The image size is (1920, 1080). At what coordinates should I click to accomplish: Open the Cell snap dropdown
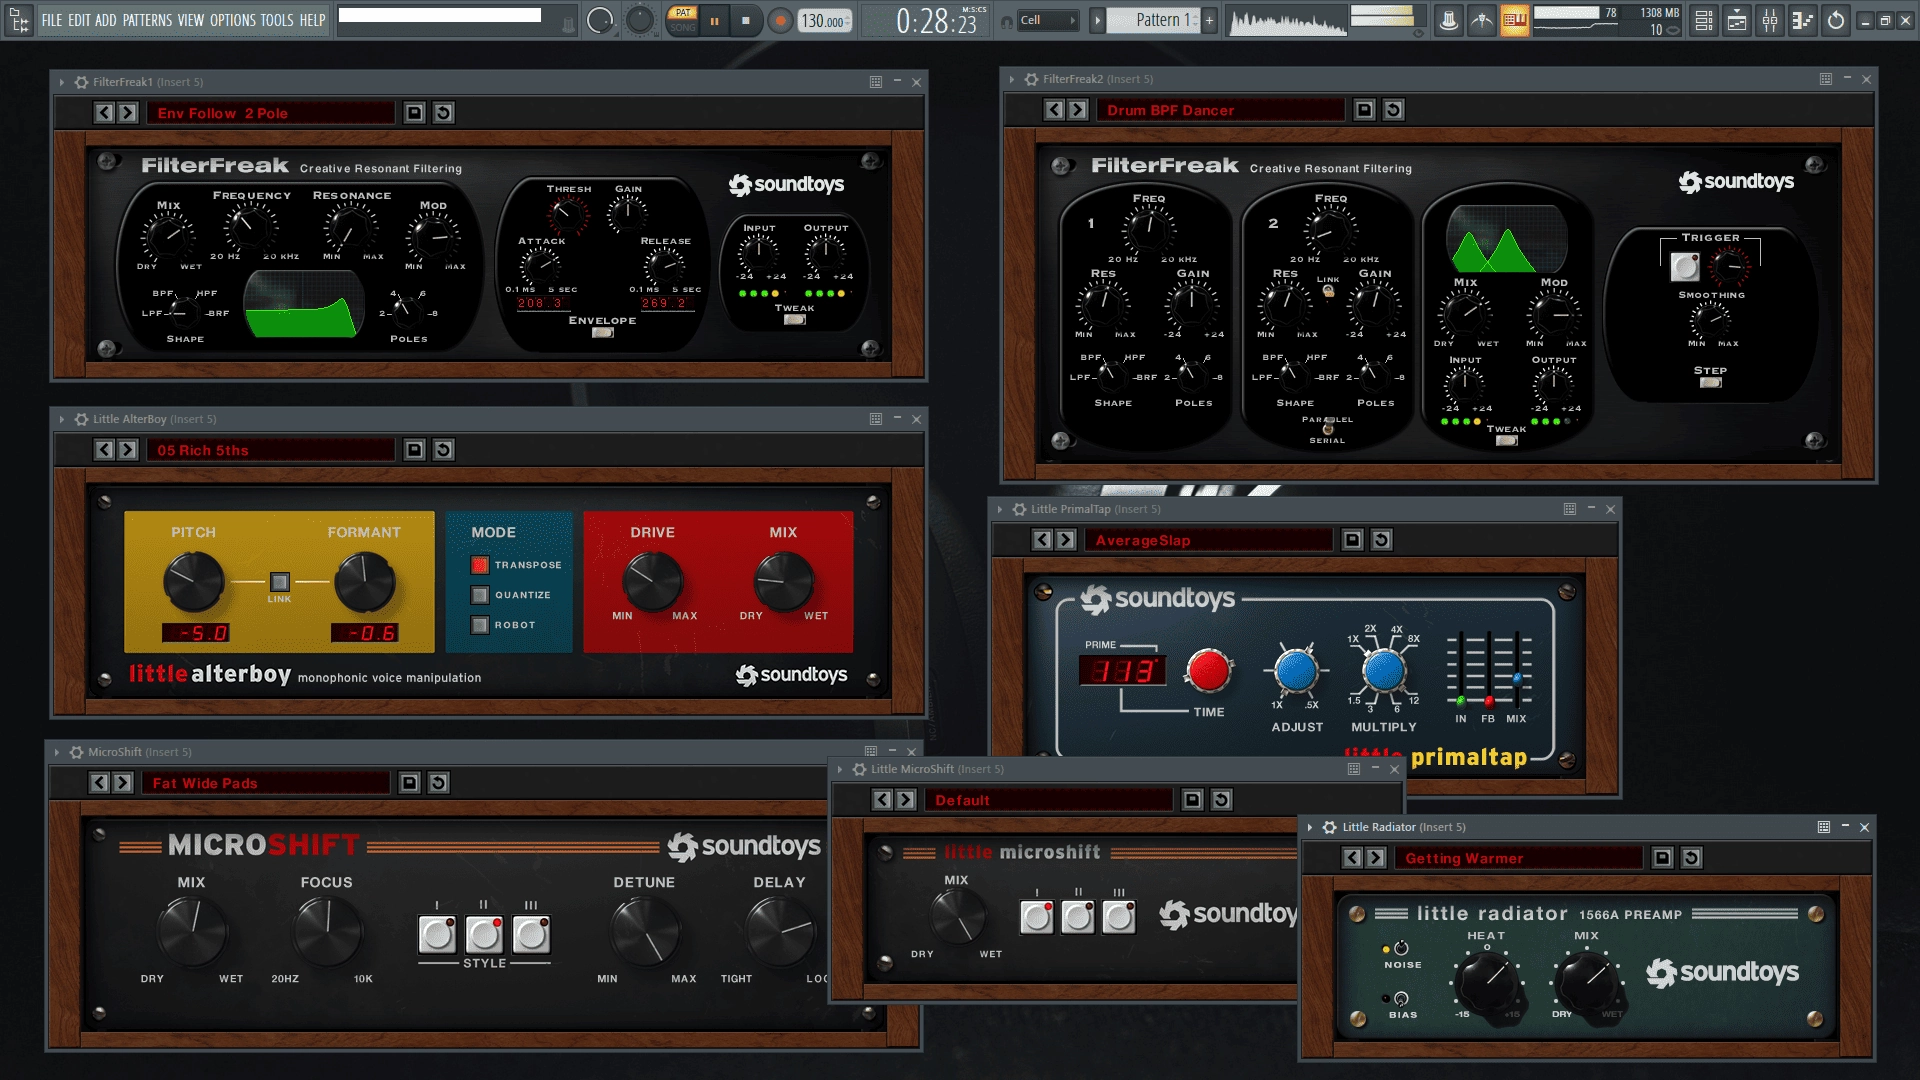pos(1048,20)
